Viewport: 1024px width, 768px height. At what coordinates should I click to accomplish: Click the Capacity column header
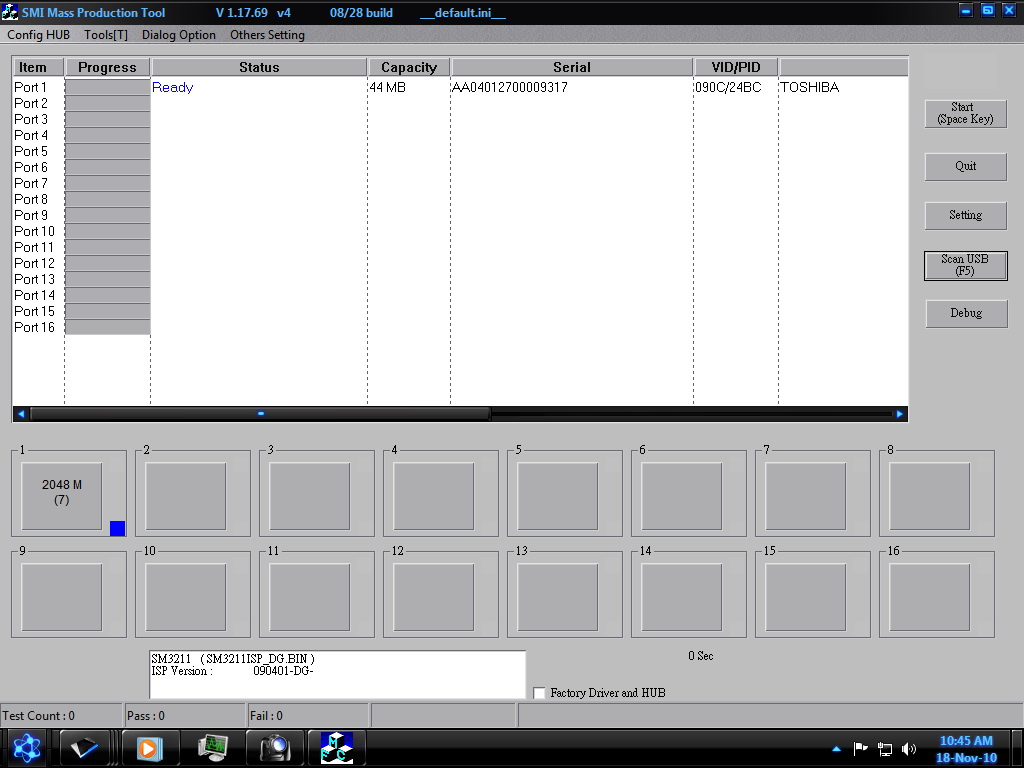[409, 67]
